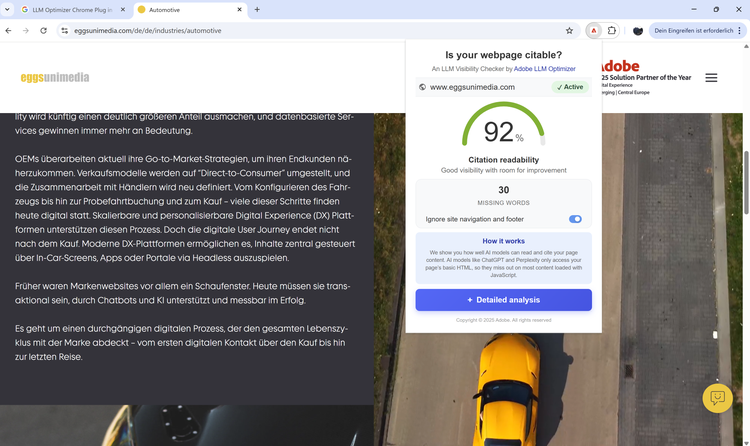The image size is (750, 446).
Task: Click the site information icon in address bar
Action: pyautogui.click(x=65, y=31)
